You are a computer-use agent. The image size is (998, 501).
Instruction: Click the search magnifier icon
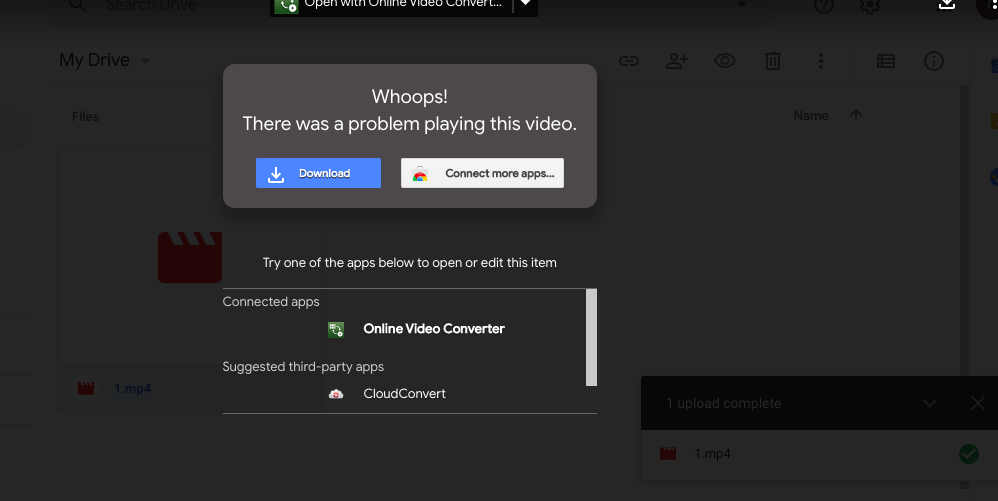[x=77, y=5]
